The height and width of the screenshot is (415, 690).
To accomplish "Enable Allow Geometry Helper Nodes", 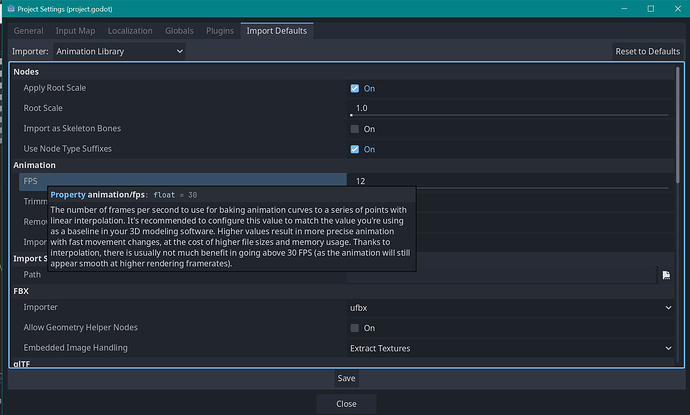I will (355, 328).
